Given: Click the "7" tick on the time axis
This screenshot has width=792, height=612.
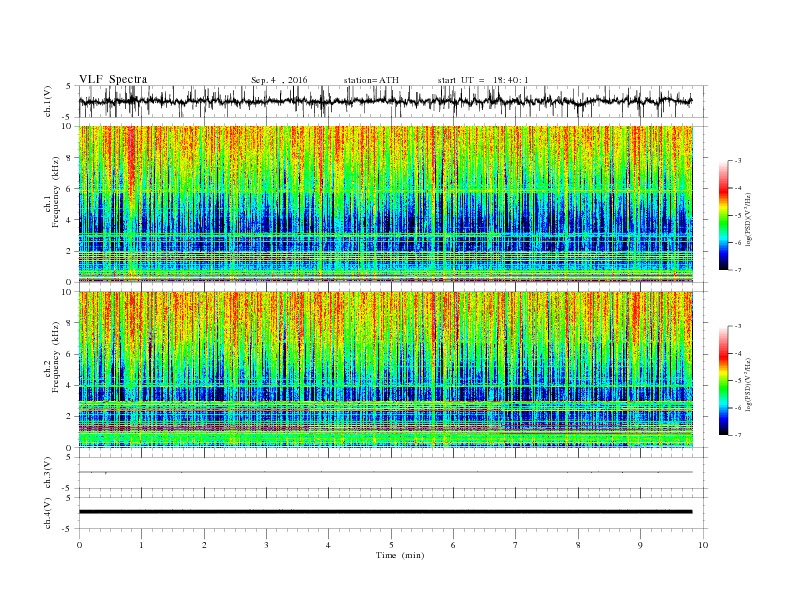Looking at the screenshot, I should (516, 545).
